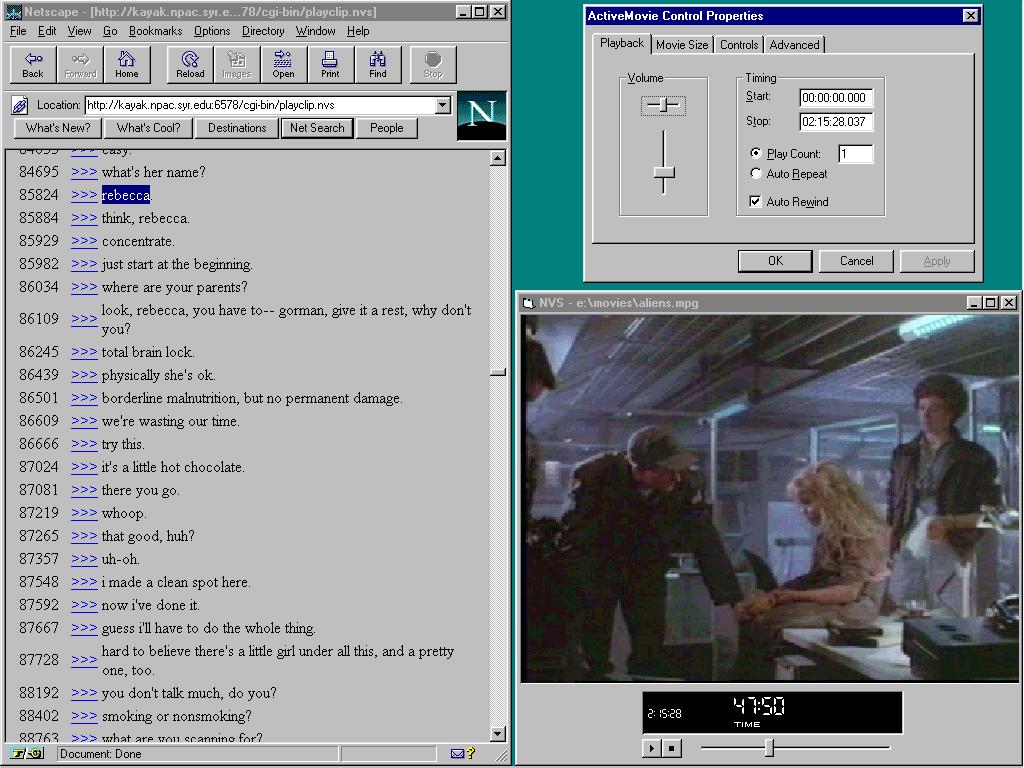Click the mail envelope icon in status bar
The image size is (1024, 768).
point(457,754)
